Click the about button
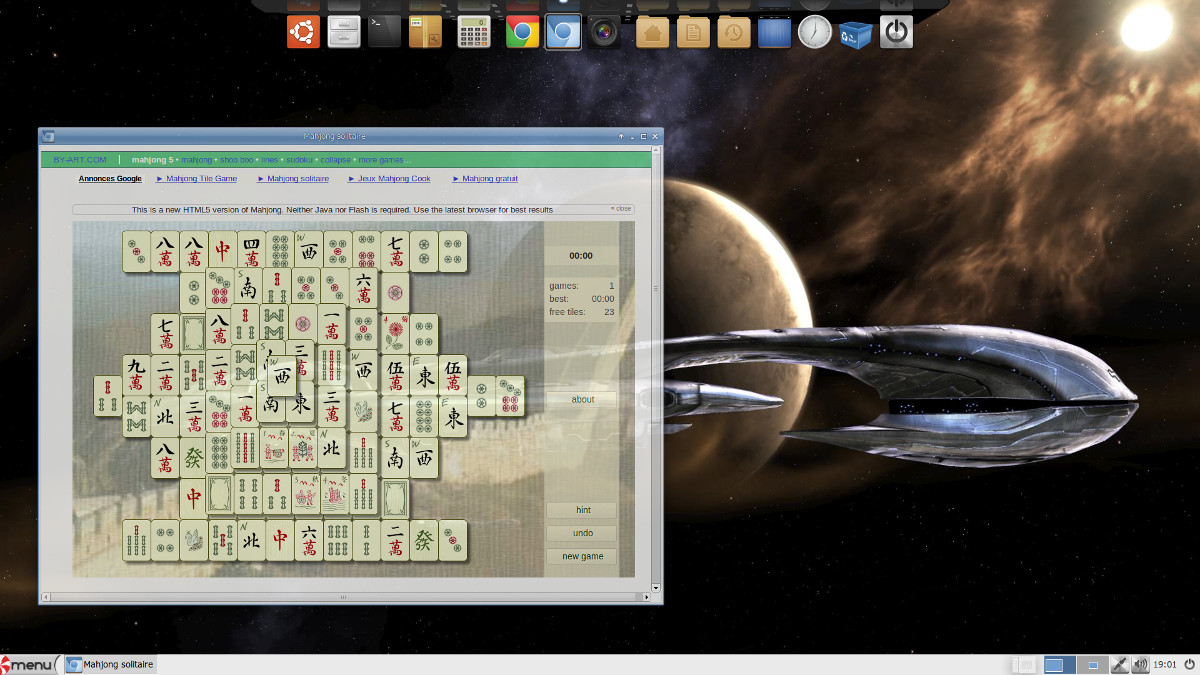This screenshot has height=675, width=1200. [x=583, y=400]
